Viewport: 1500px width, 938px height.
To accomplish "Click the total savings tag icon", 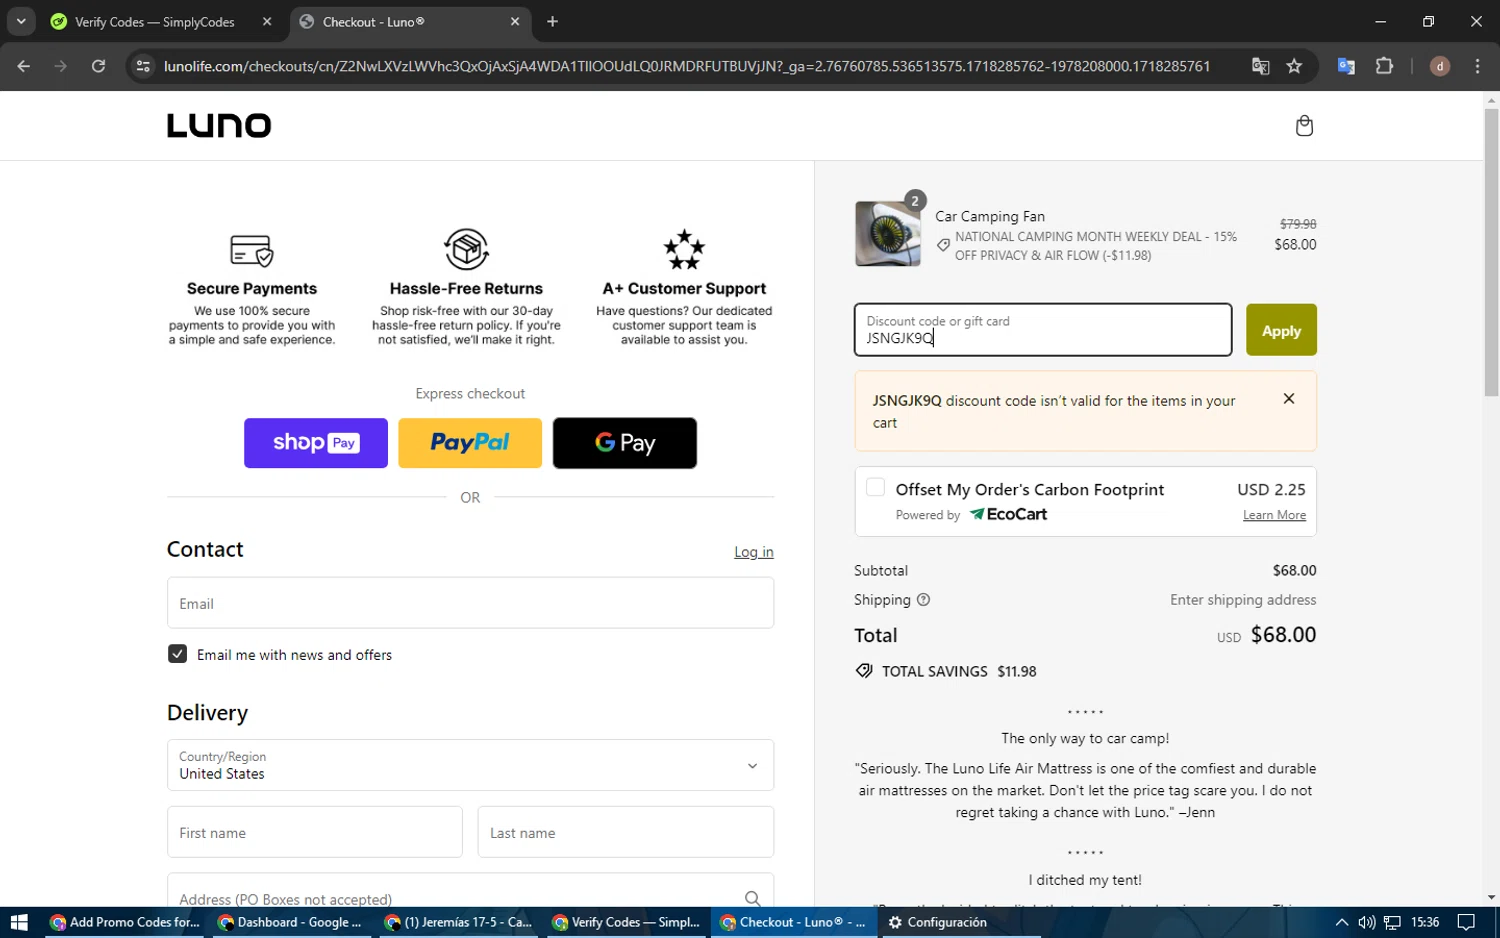I will (864, 671).
